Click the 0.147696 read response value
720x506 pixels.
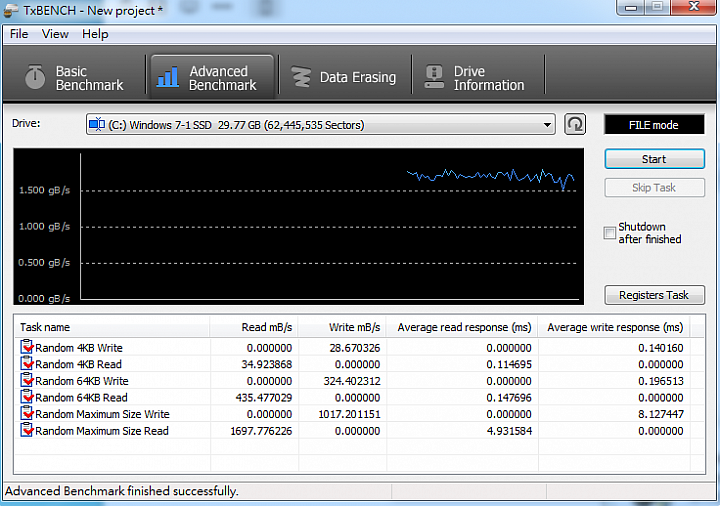(x=509, y=397)
